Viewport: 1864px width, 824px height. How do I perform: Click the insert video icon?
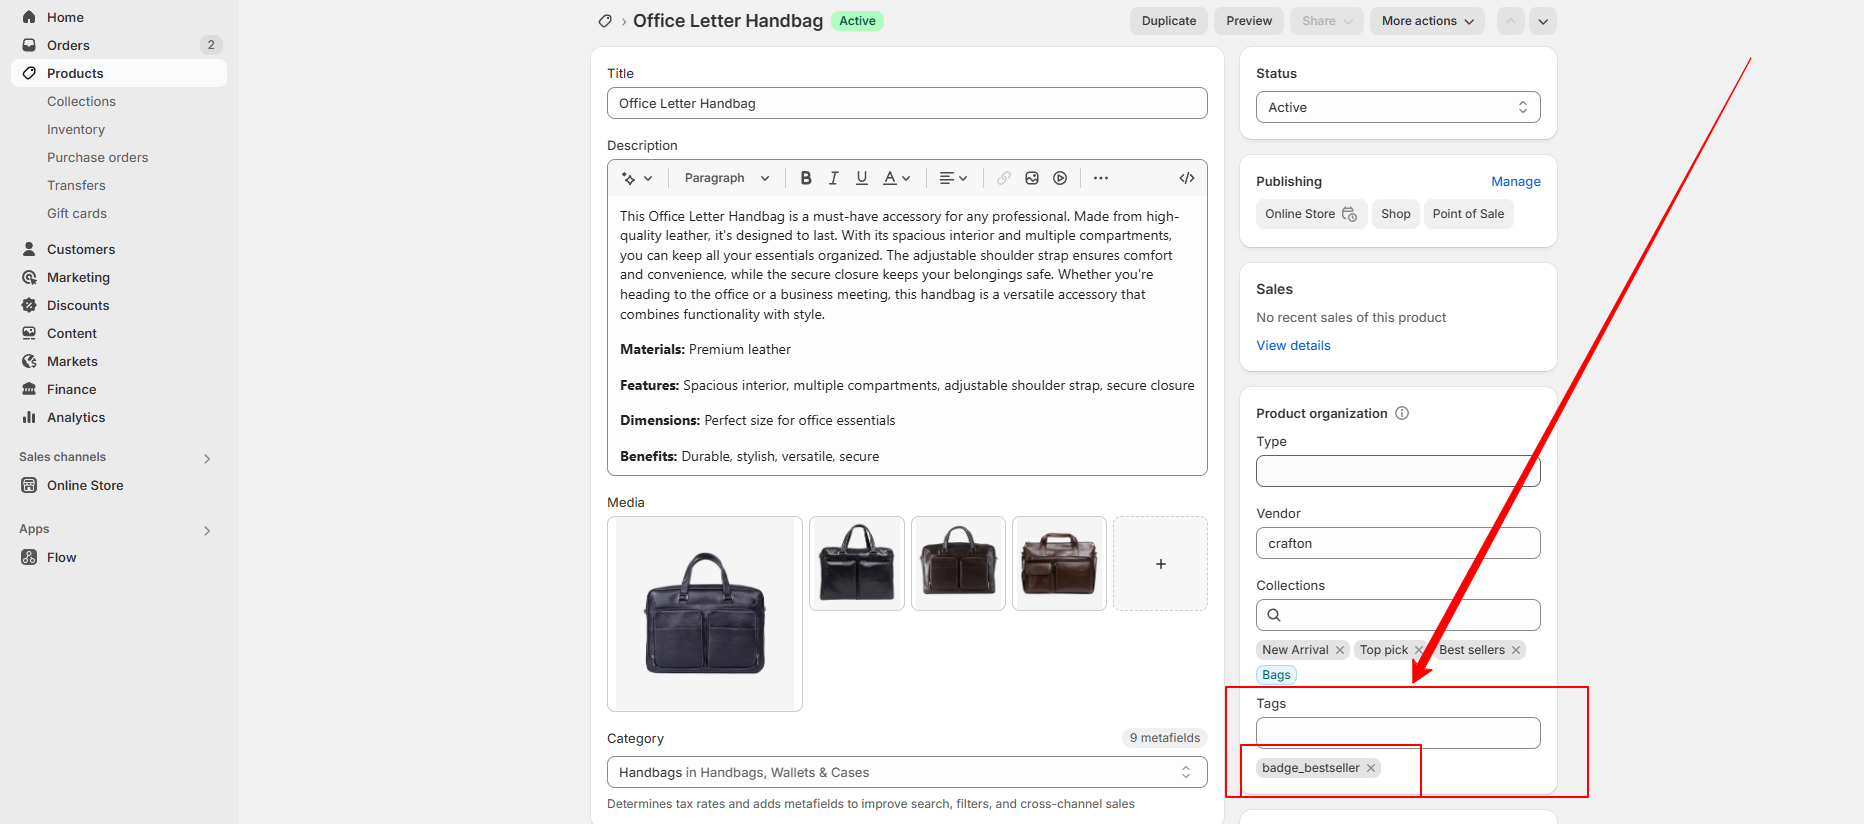pyautogui.click(x=1060, y=178)
